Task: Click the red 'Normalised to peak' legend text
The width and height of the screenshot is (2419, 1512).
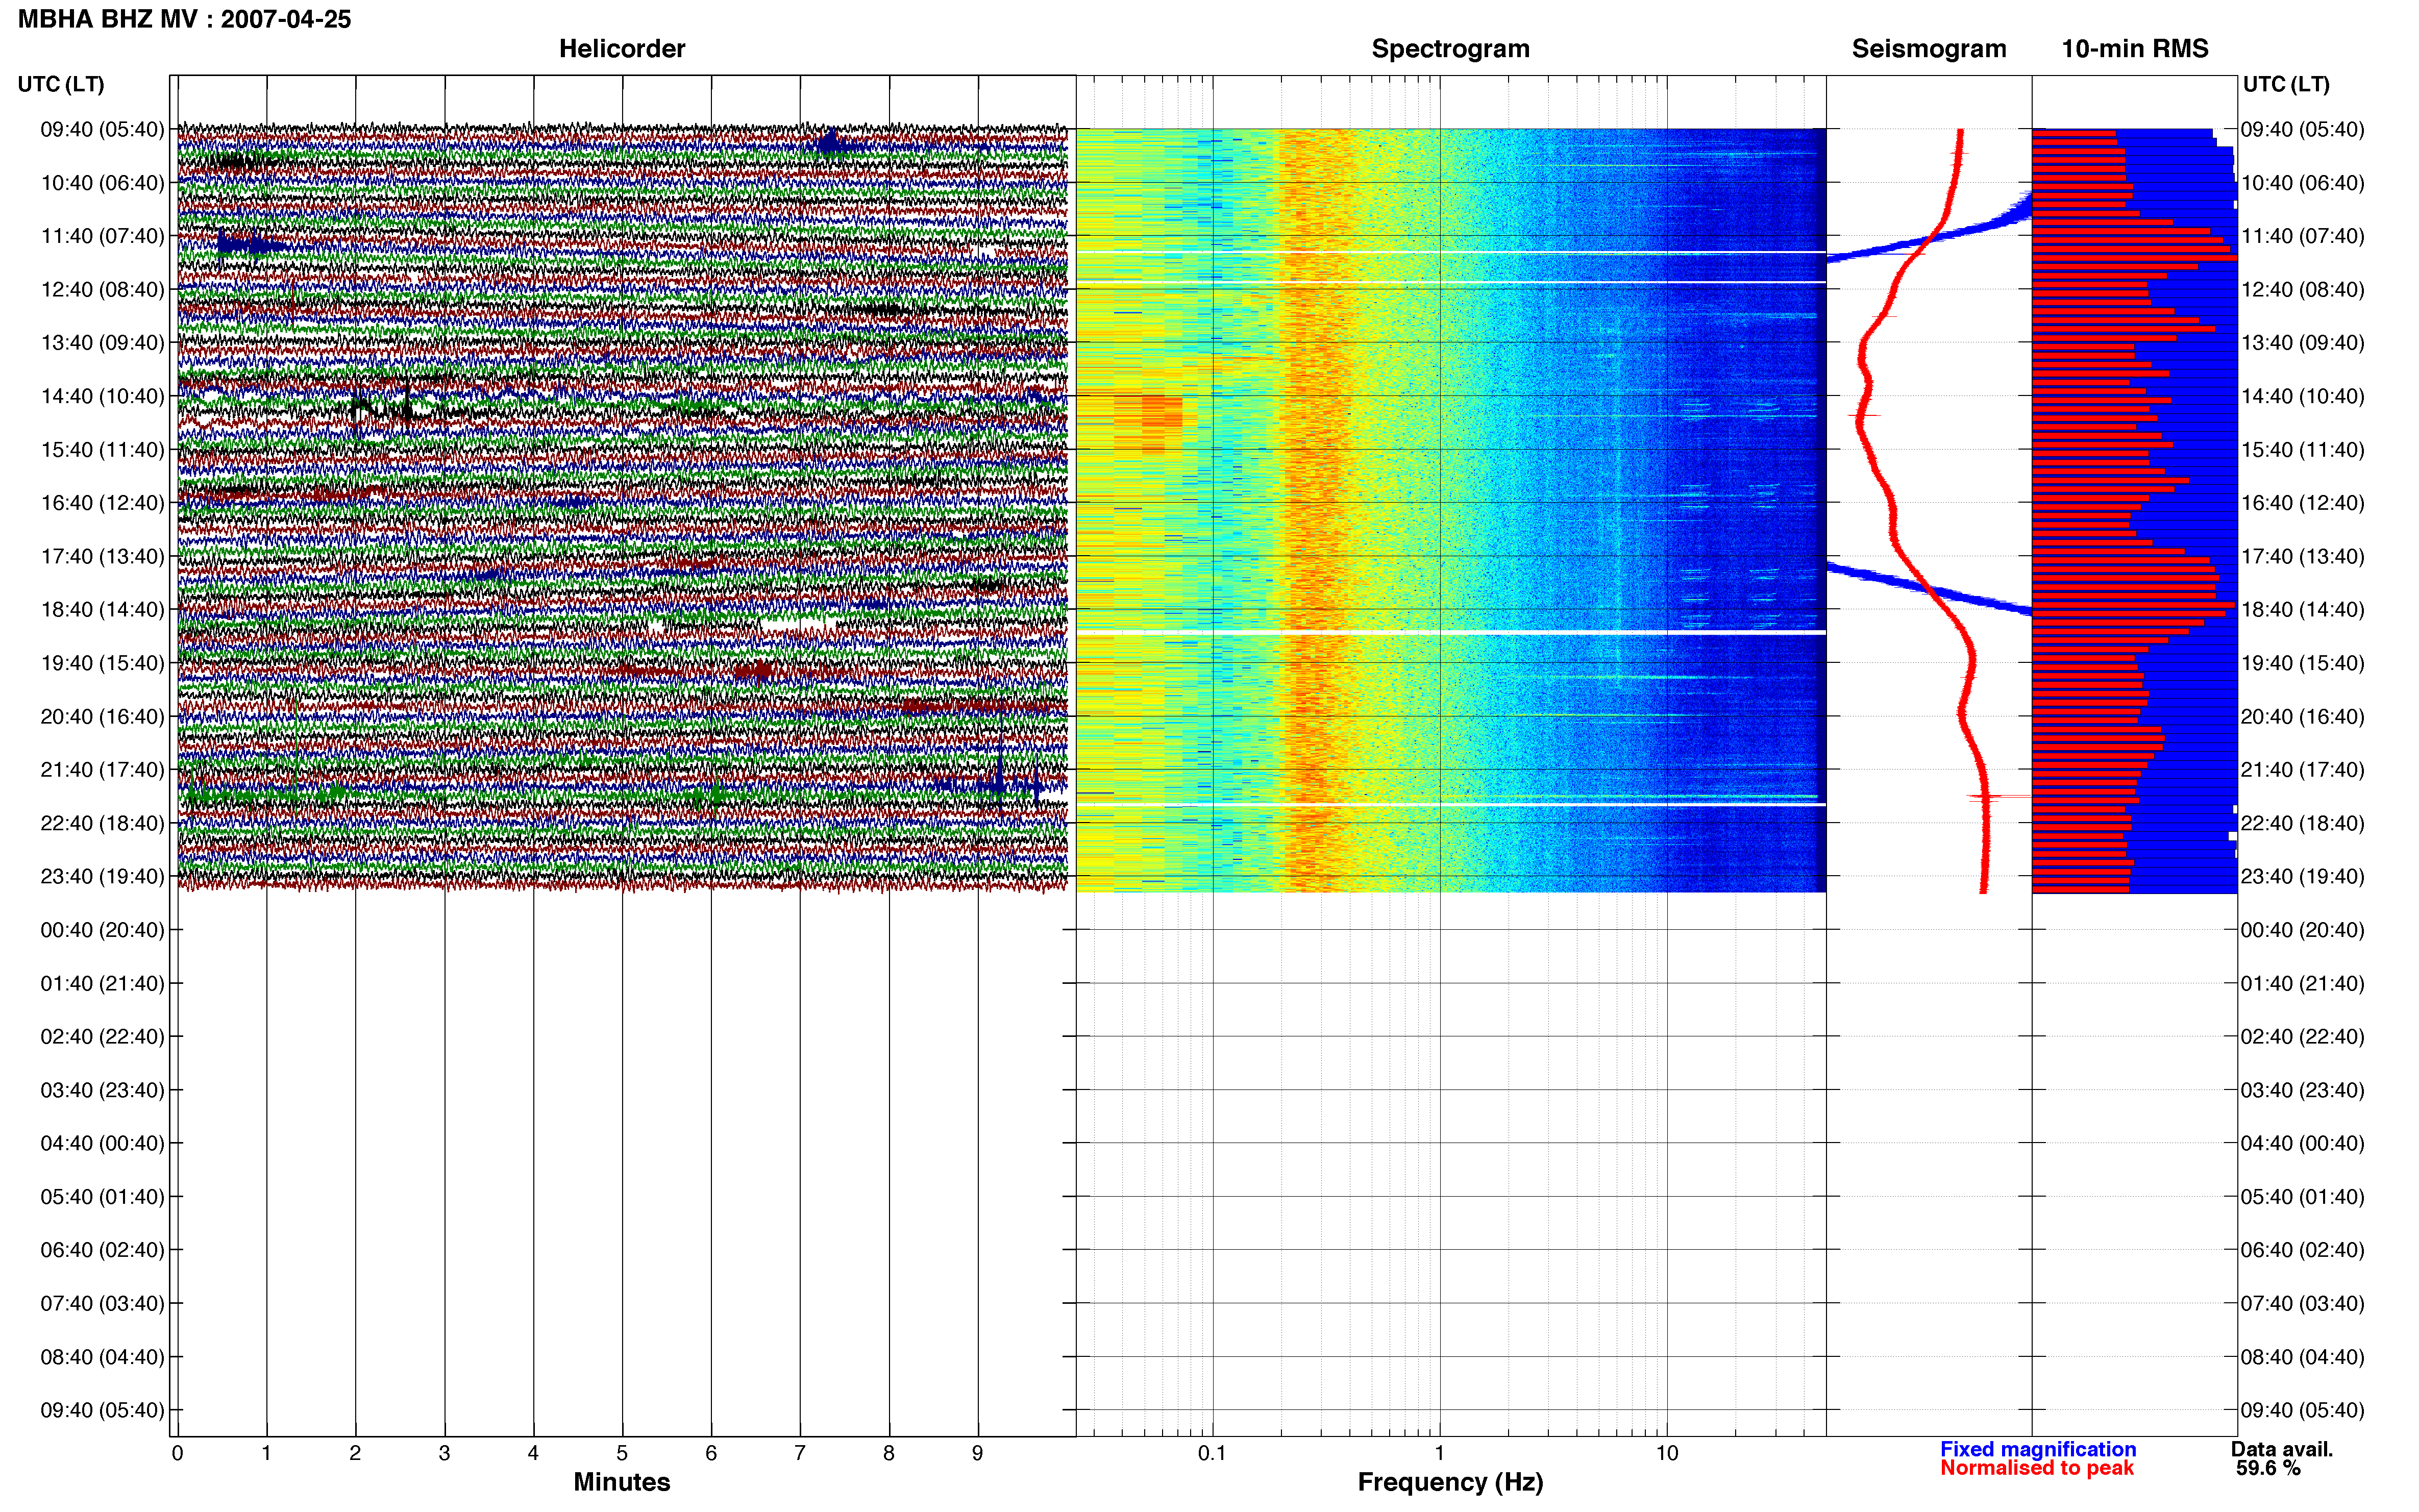Action: (2037, 1468)
